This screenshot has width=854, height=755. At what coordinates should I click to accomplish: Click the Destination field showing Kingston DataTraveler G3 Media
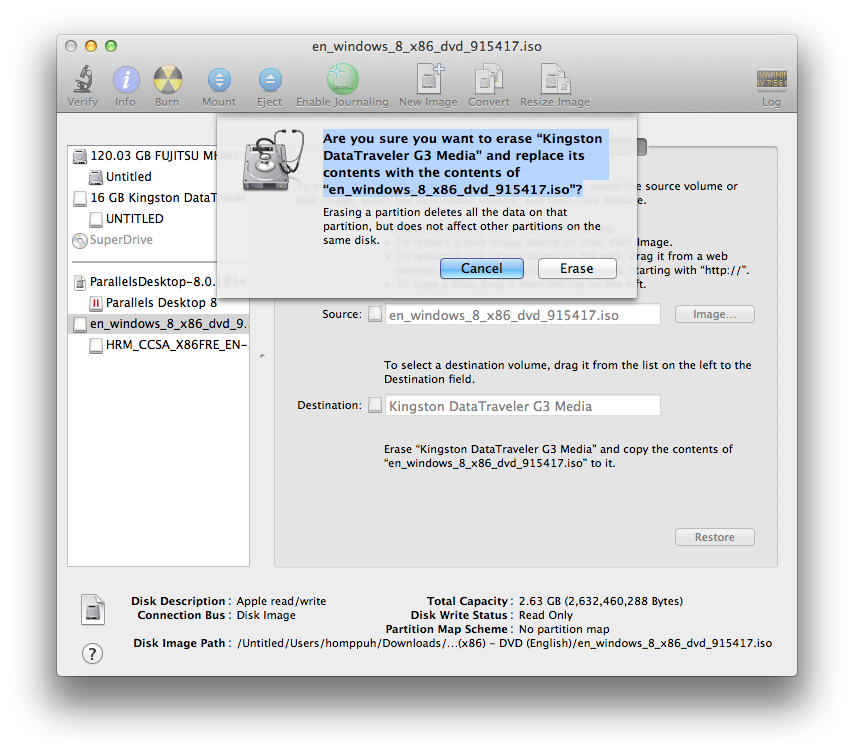523,406
